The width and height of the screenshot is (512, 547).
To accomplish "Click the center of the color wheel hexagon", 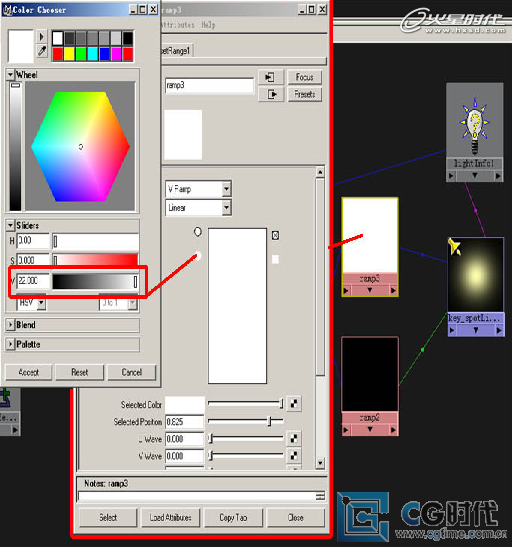I will tap(81, 147).
